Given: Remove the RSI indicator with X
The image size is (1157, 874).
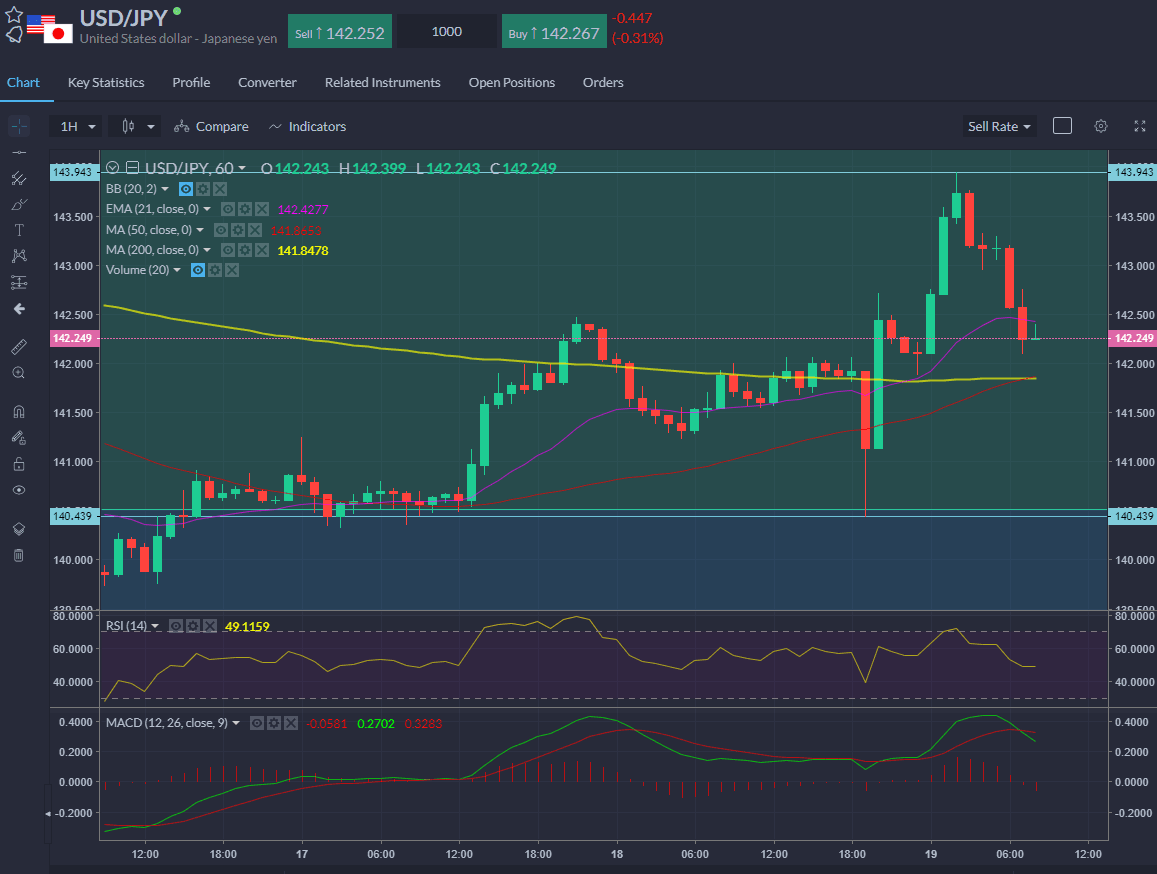Looking at the screenshot, I should coord(209,626).
